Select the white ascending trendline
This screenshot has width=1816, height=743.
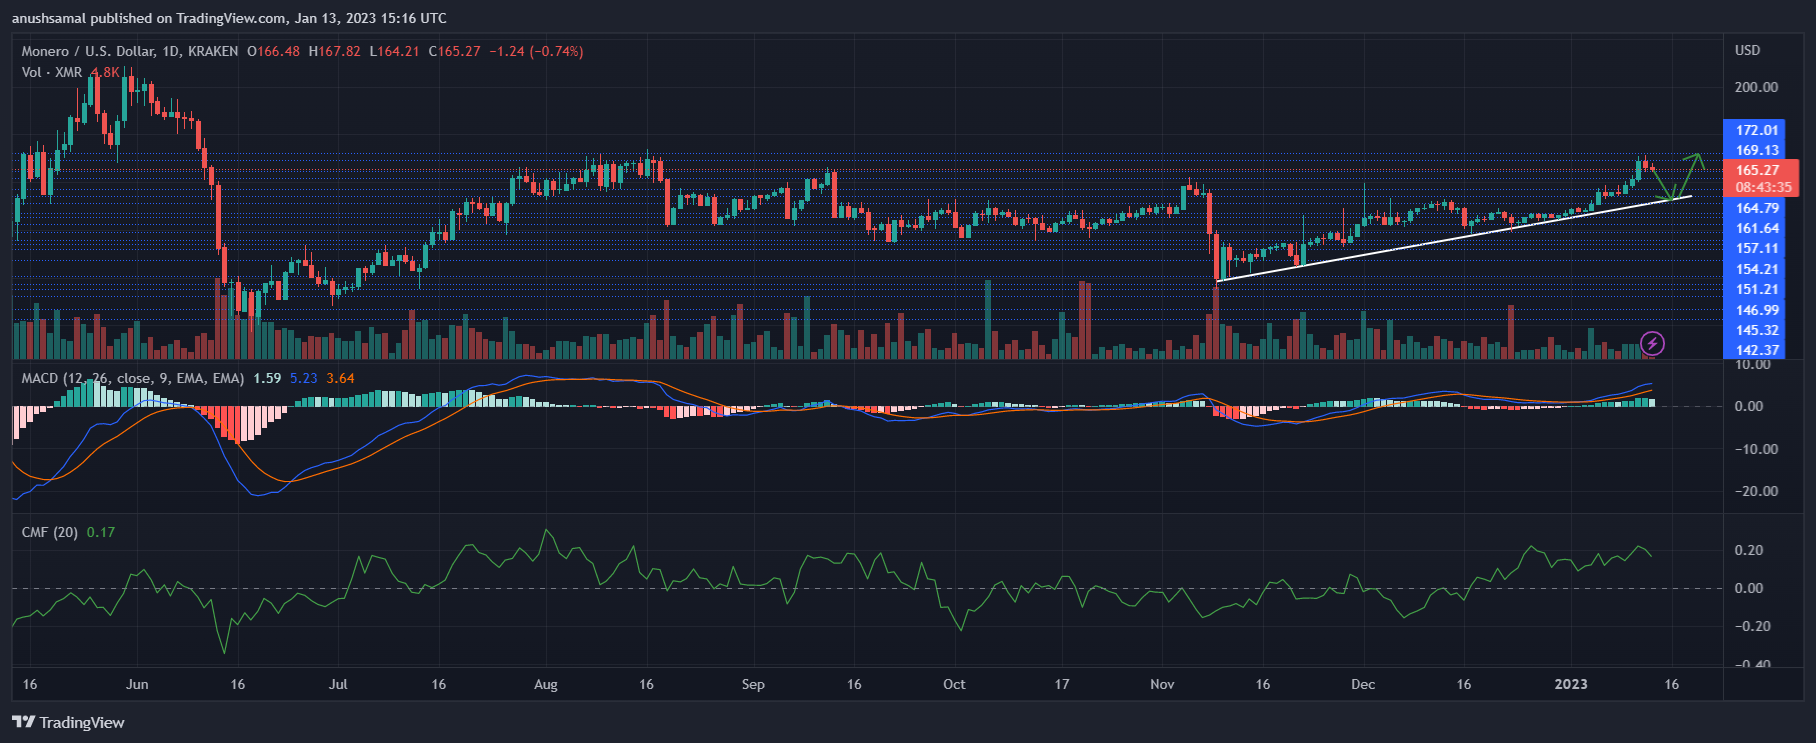click(1450, 238)
